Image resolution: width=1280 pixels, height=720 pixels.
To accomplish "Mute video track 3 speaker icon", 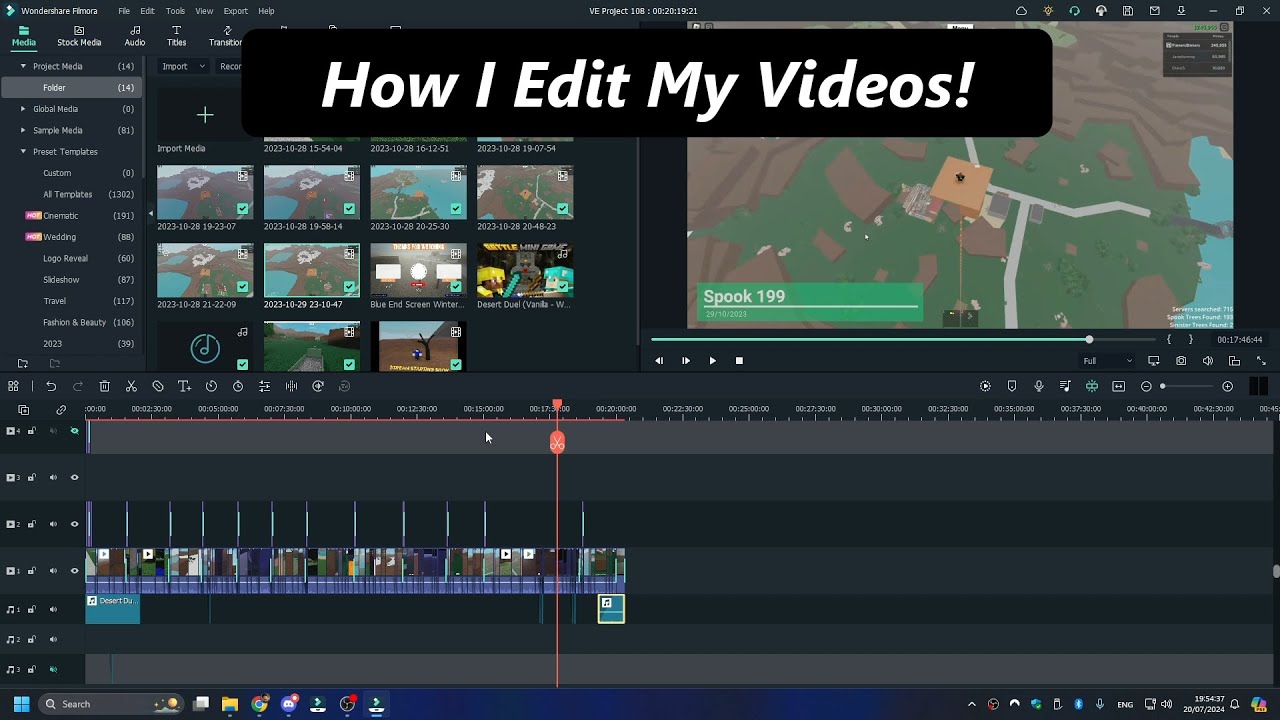I will click(x=53, y=478).
